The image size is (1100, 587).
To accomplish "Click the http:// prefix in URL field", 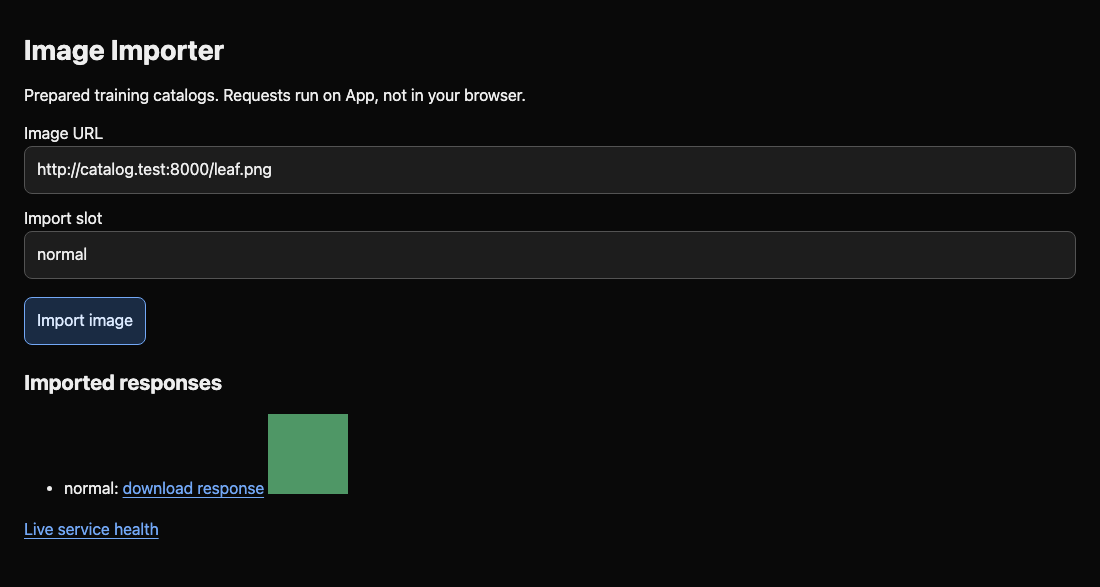I will 58,170.
